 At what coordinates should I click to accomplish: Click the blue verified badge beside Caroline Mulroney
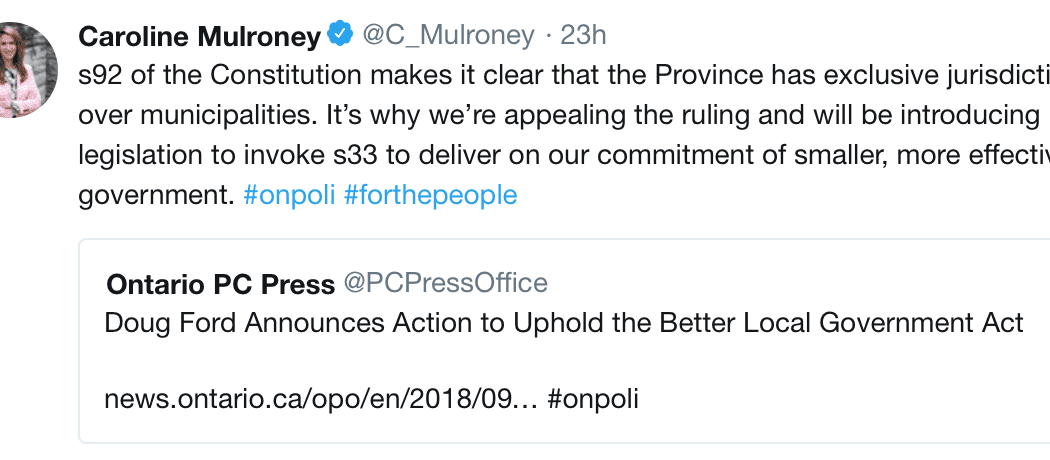point(340,37)
